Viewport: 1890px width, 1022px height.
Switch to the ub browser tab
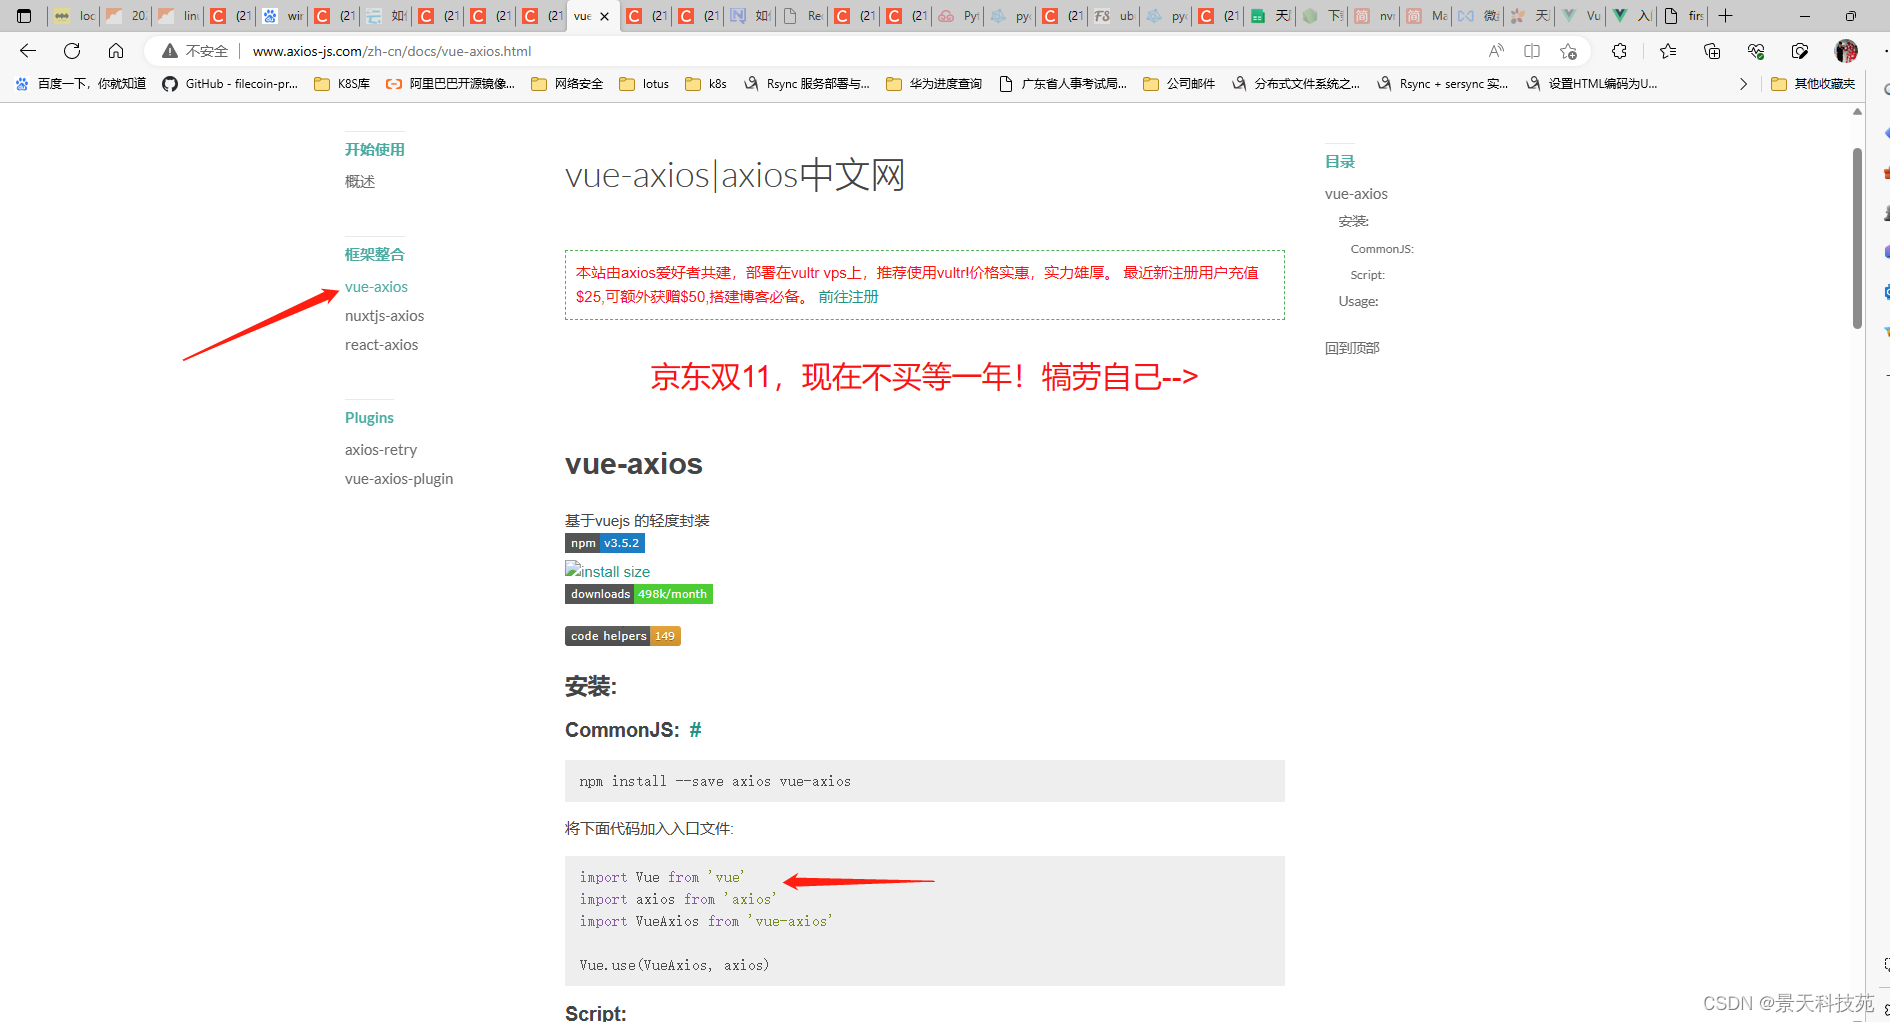point(1115,16)
